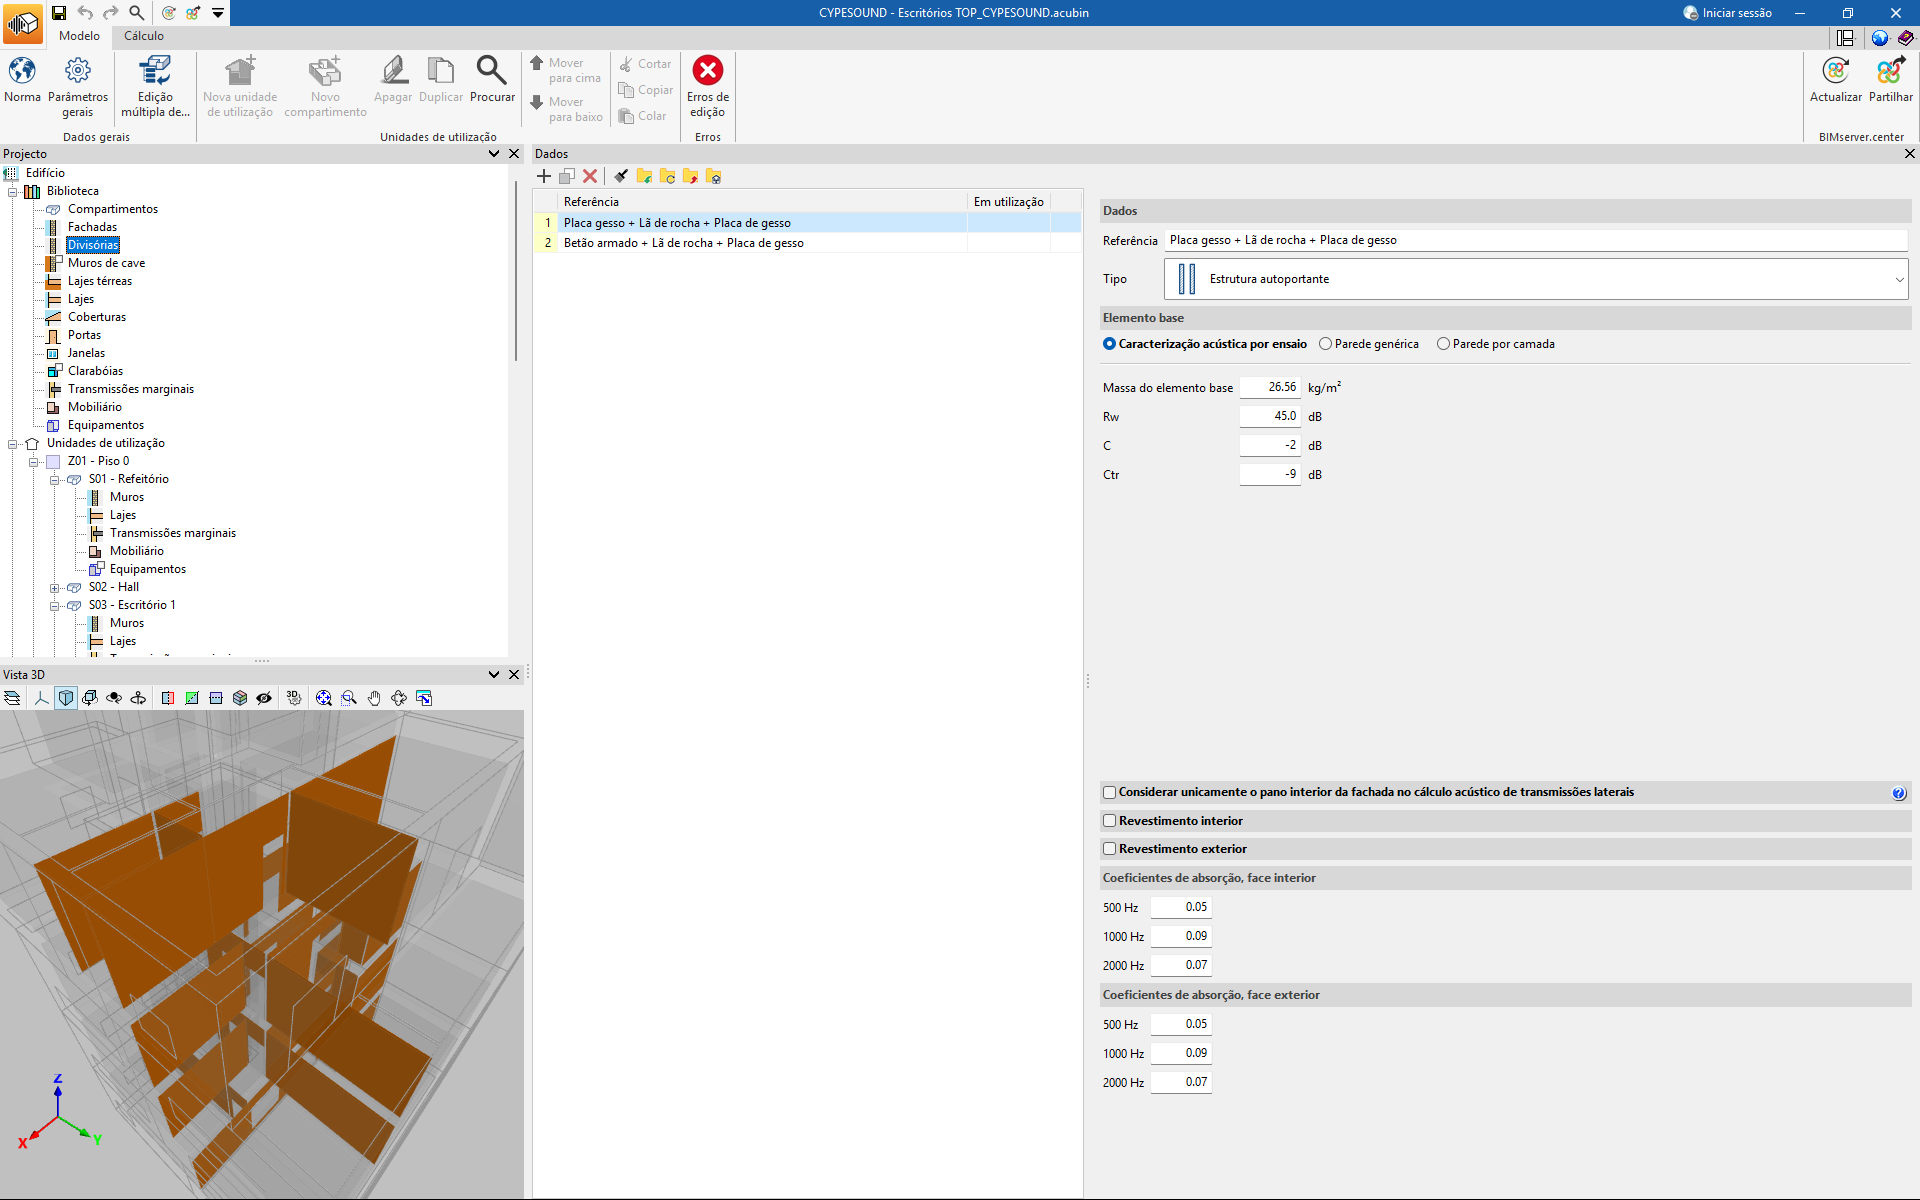1920x1200 pixels.
Task: Click the Norma button
Action: pyautogui.click(x=22, y=80)
